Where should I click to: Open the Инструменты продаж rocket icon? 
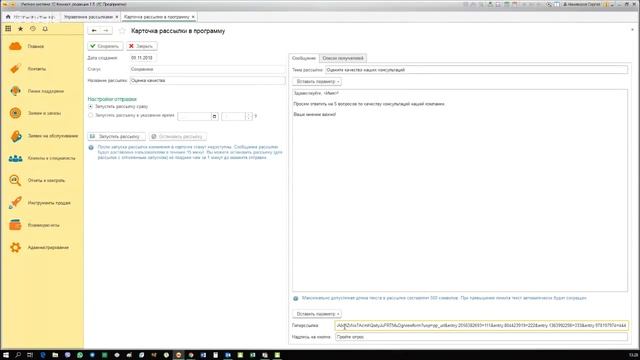tap(16, 202)
